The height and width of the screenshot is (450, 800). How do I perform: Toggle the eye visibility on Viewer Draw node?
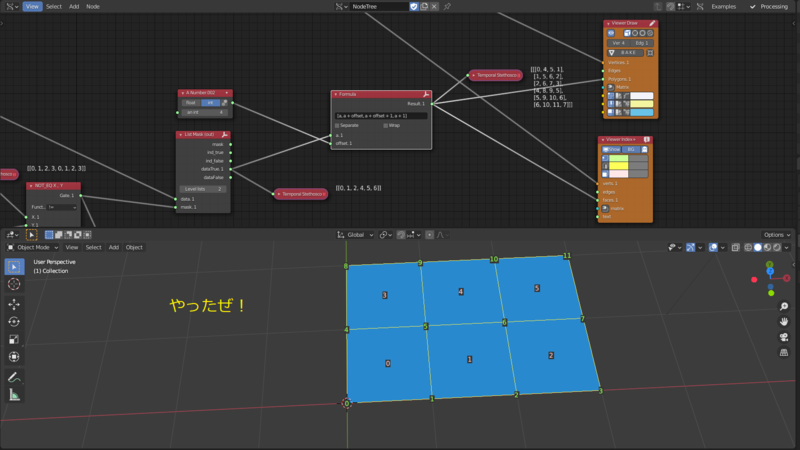(611, 33)
